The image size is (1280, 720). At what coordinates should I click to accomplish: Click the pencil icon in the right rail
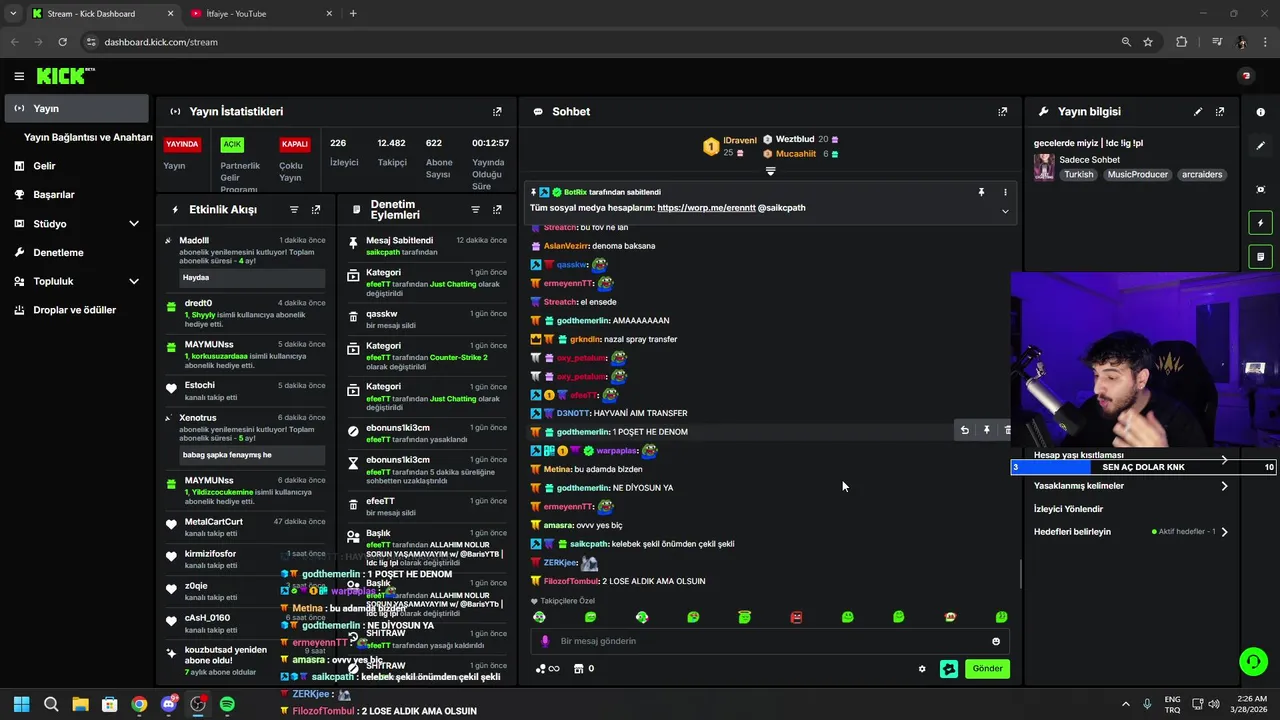click(1260, 146)
